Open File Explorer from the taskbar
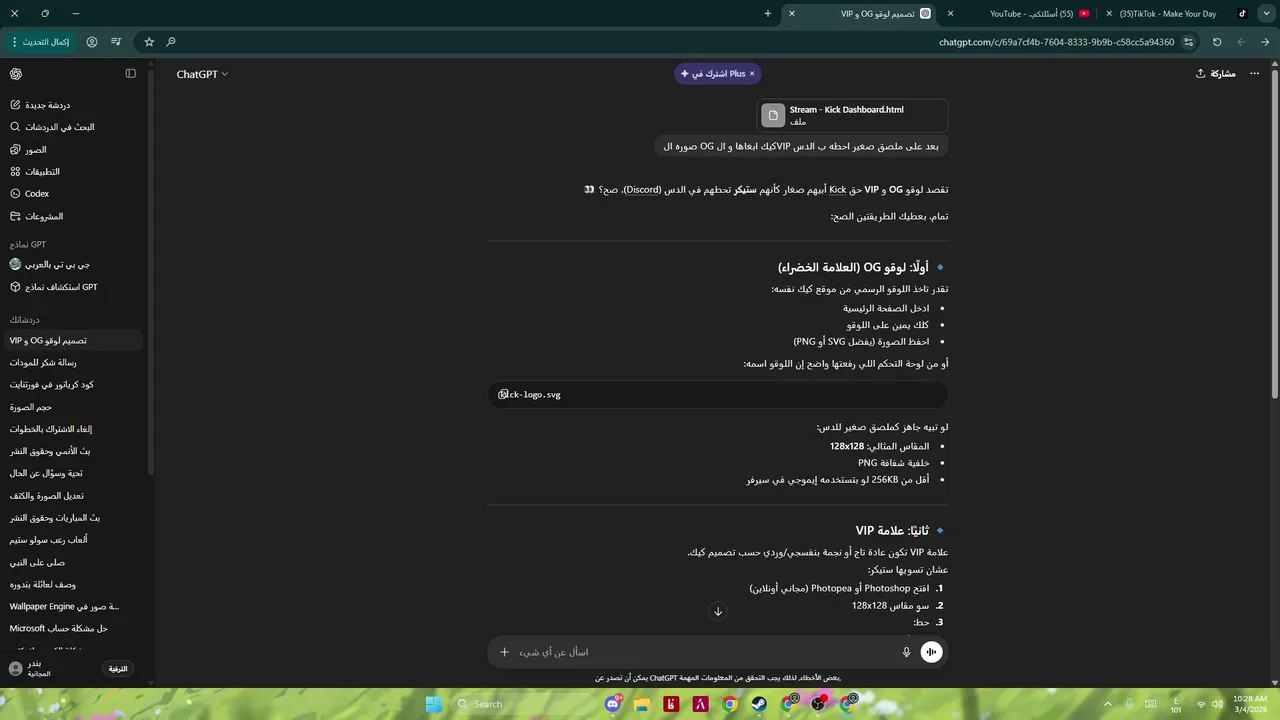Viewport: 1280px width, 720px height. pos(642,704)
